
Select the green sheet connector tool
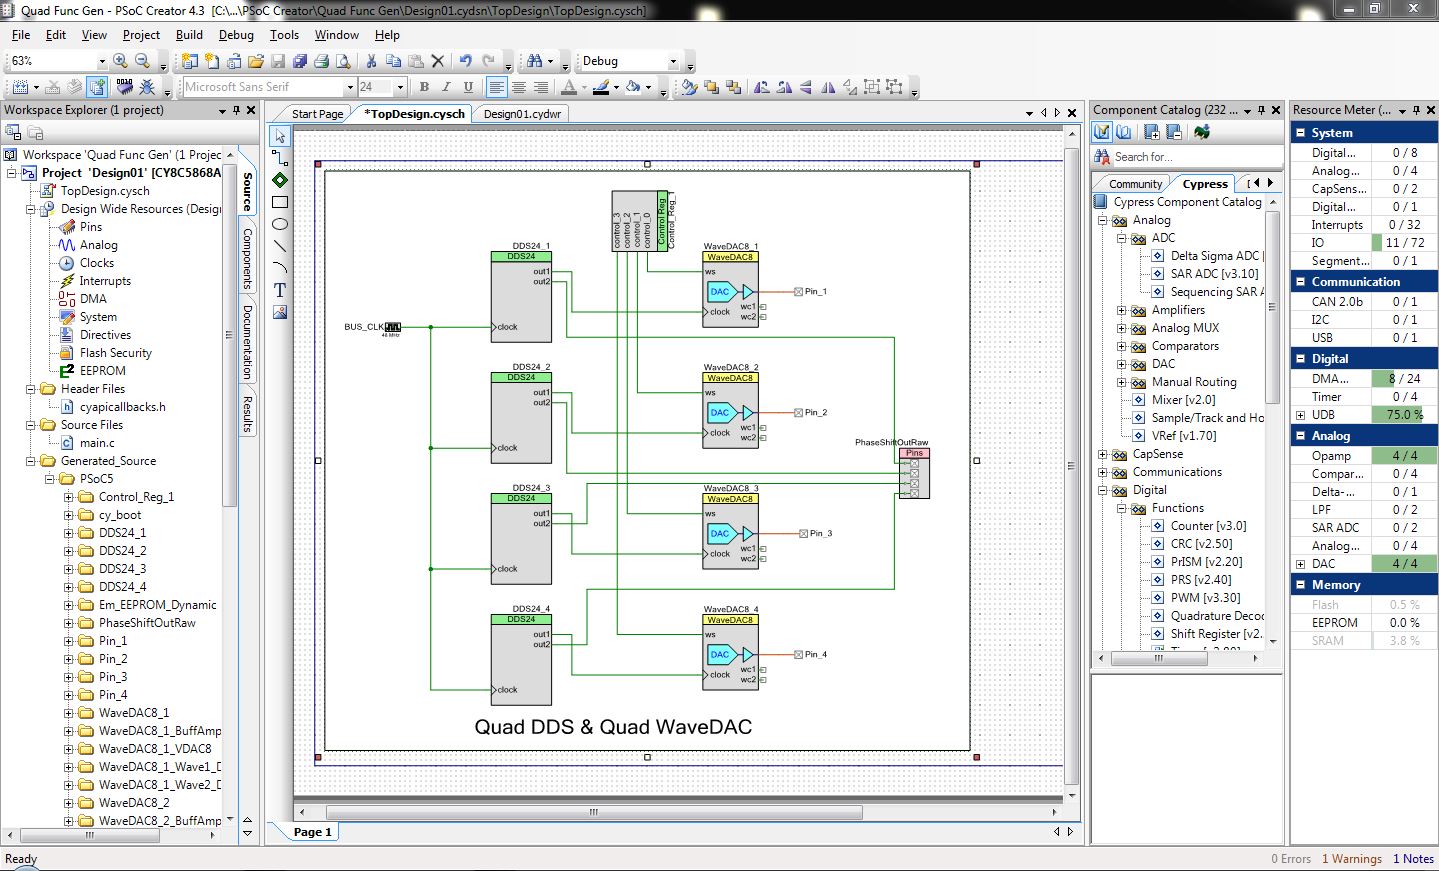tap(280, 180)
